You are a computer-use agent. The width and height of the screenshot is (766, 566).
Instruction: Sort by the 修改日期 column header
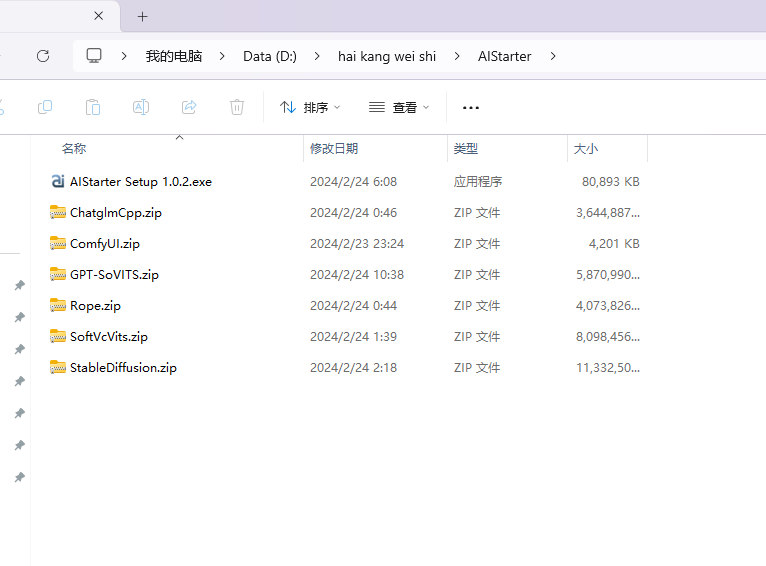point(334,148)
